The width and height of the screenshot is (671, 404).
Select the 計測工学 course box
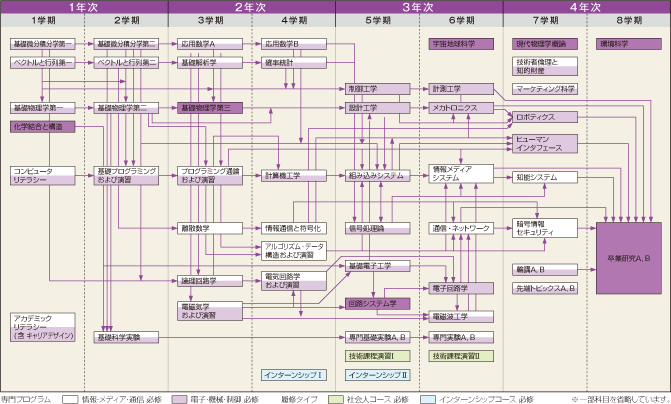(x=461, y=89)
